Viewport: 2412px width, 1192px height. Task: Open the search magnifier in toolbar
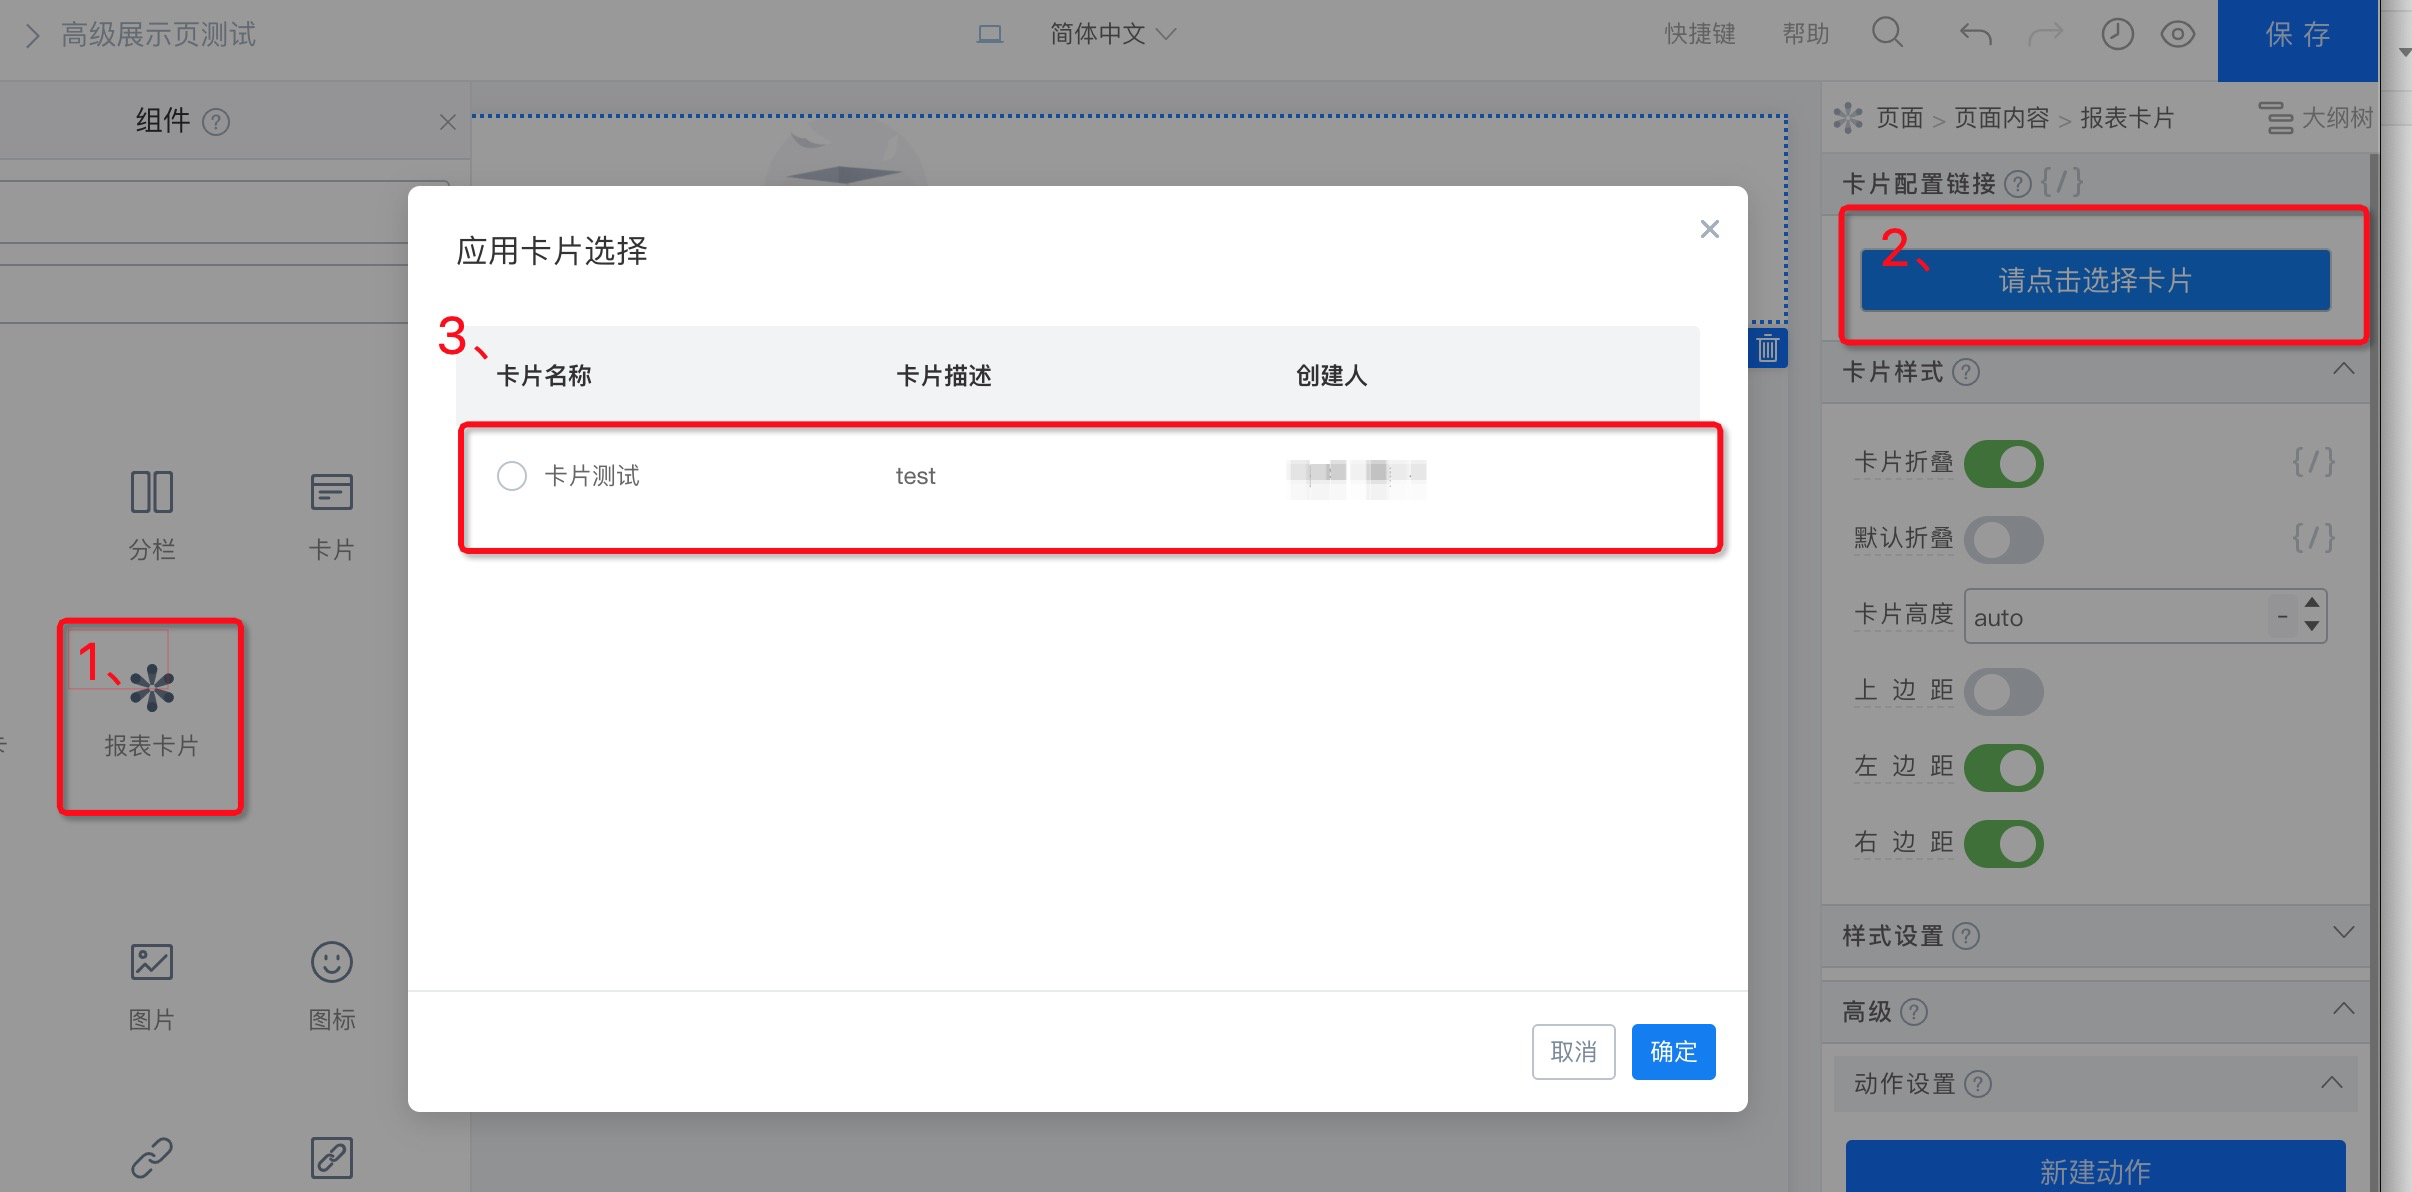click(x=1887, y=33)
